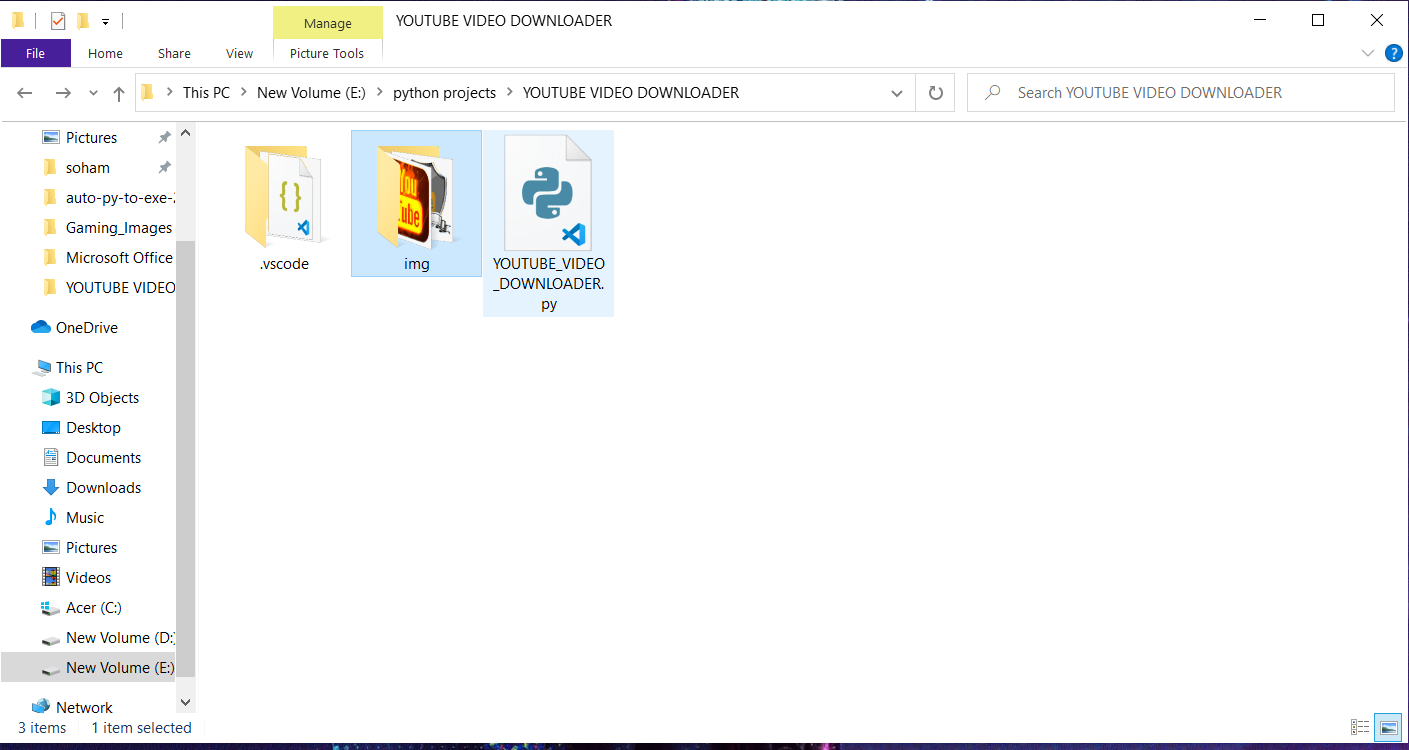Select the img folder thumbnail
The image size is (1409, 750).
click(416, 197)
